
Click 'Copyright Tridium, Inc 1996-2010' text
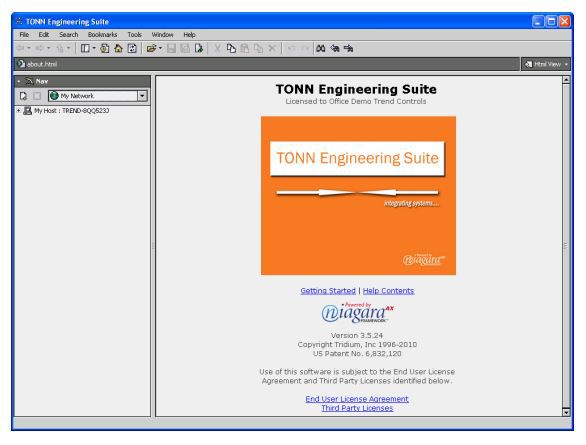click(x=357, y=344)
